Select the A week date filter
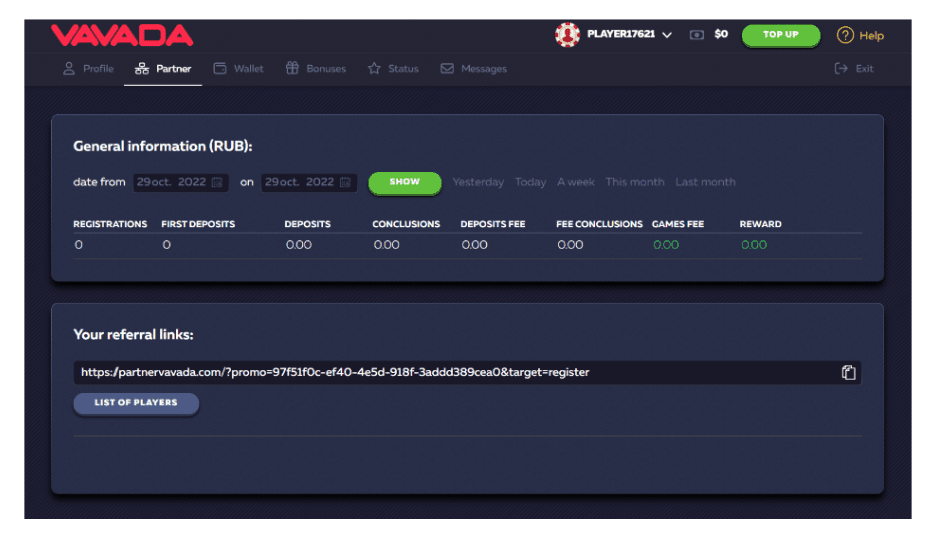The width and height of the screenshot is (936, 535). pyautogui.click(x=576, y=182)
